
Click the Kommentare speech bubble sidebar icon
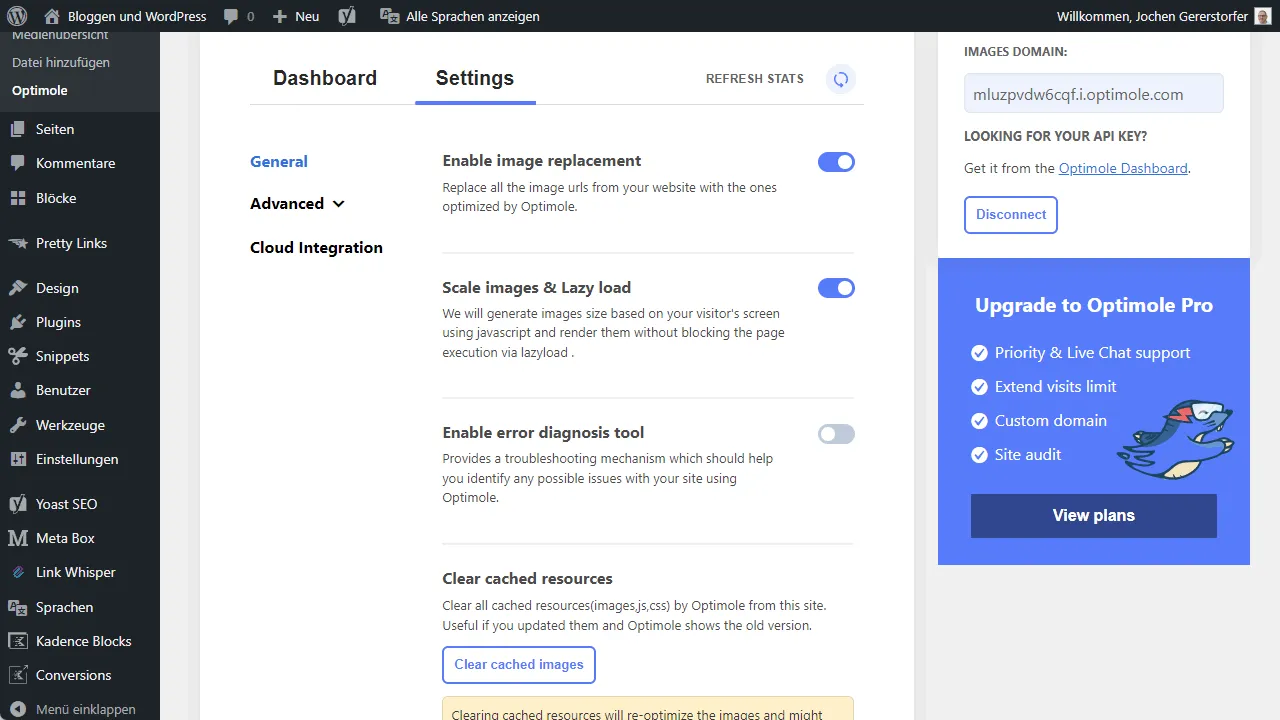click(x=17, y=163)
